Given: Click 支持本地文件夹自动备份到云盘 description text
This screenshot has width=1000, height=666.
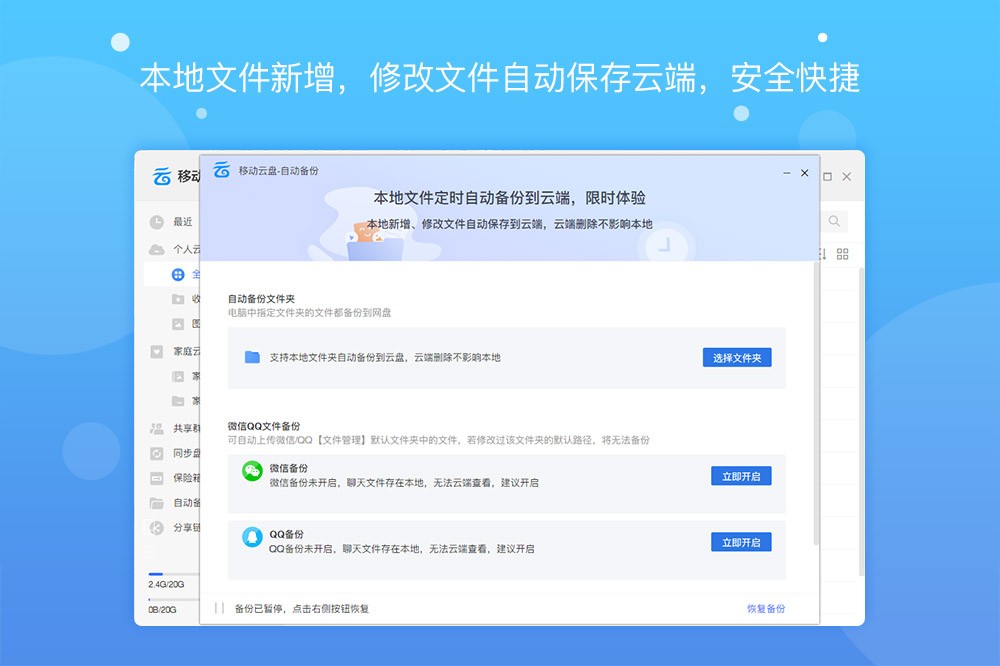Looking at the screenshot, I should [385, 357].
